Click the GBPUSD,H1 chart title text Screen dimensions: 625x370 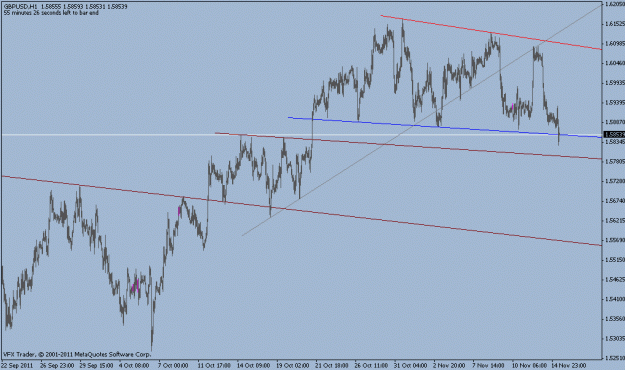tap(65, 7)
